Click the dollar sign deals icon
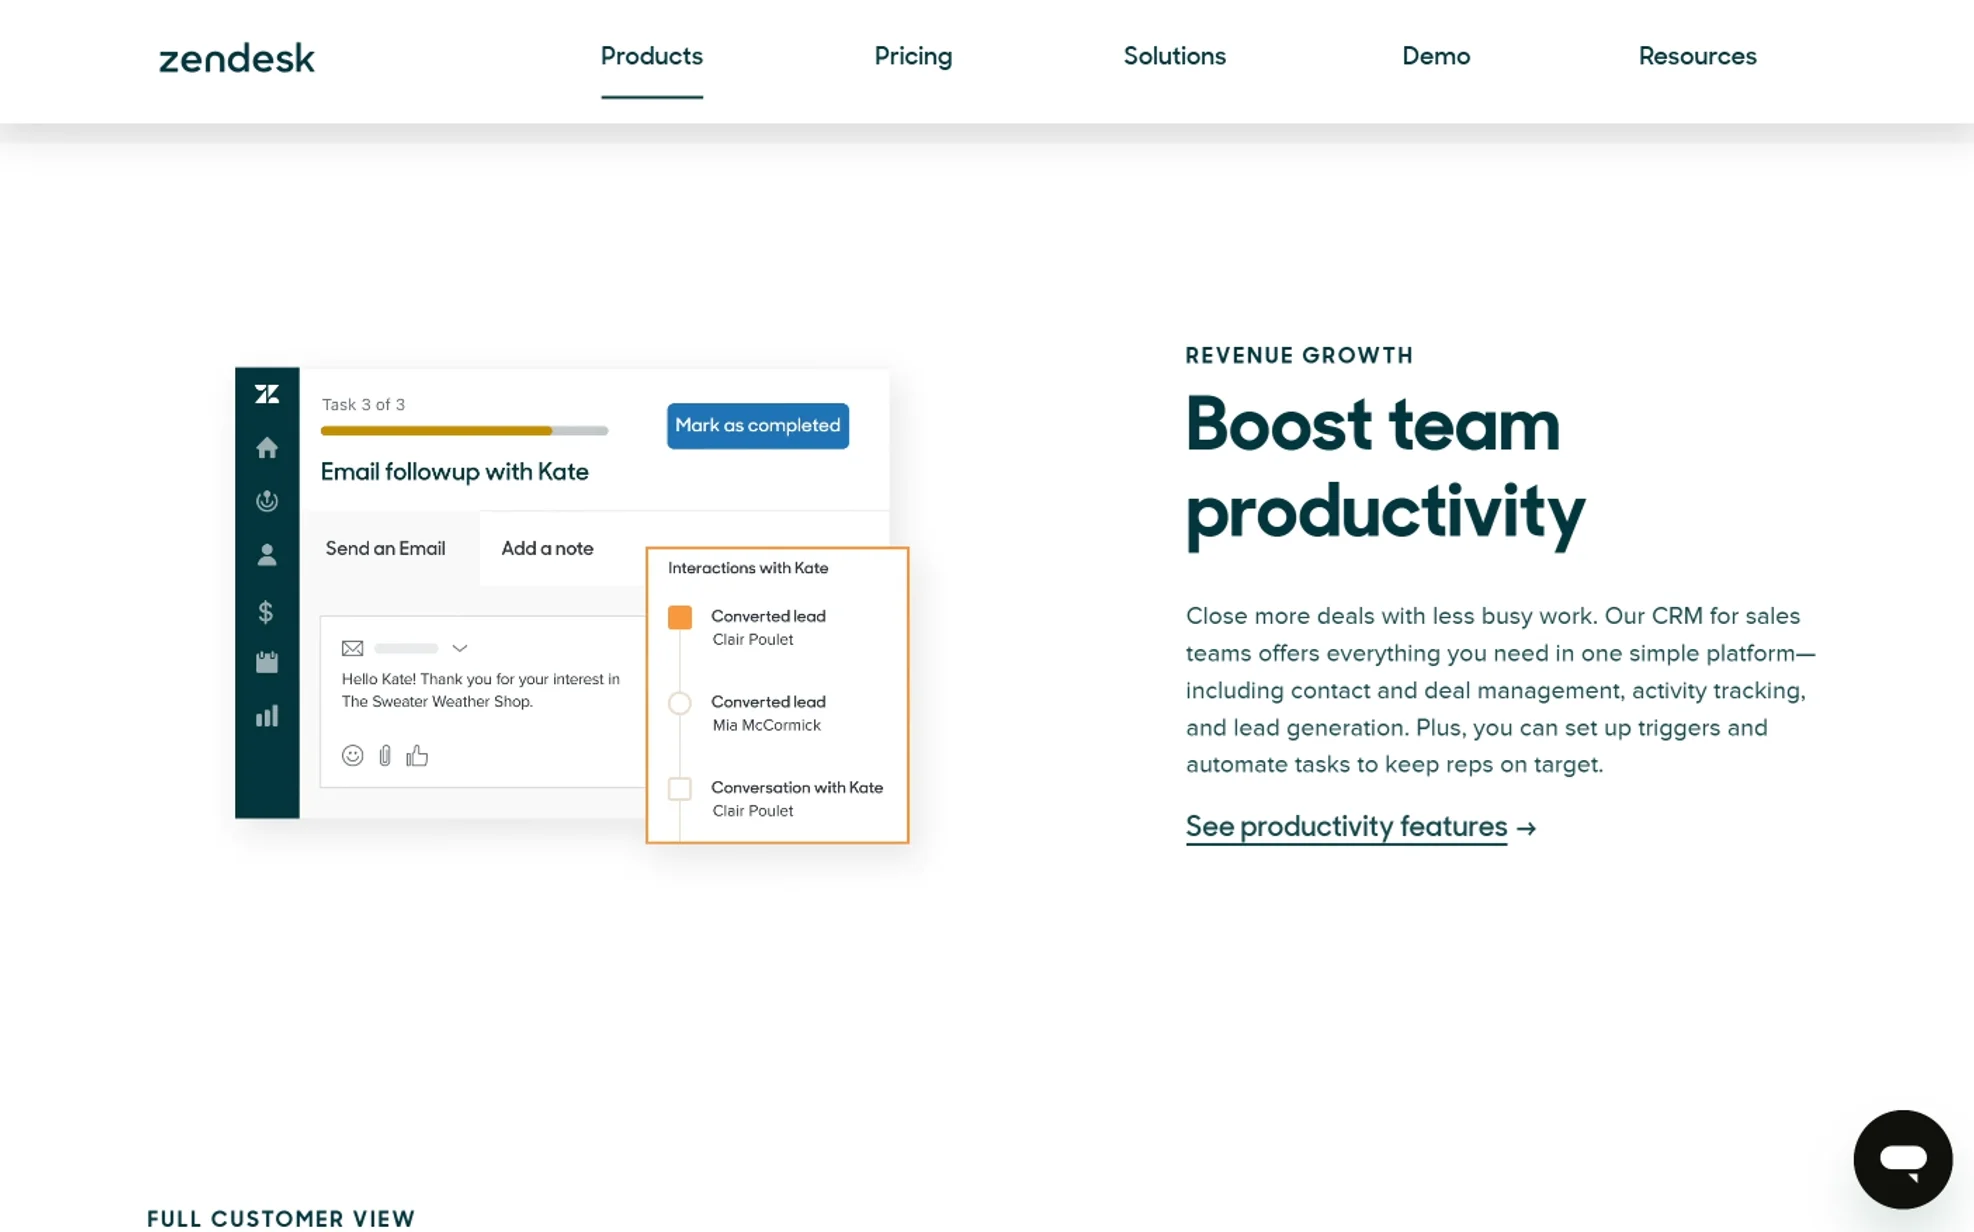Viewport: 1974px width, 1232px height. 265,611
